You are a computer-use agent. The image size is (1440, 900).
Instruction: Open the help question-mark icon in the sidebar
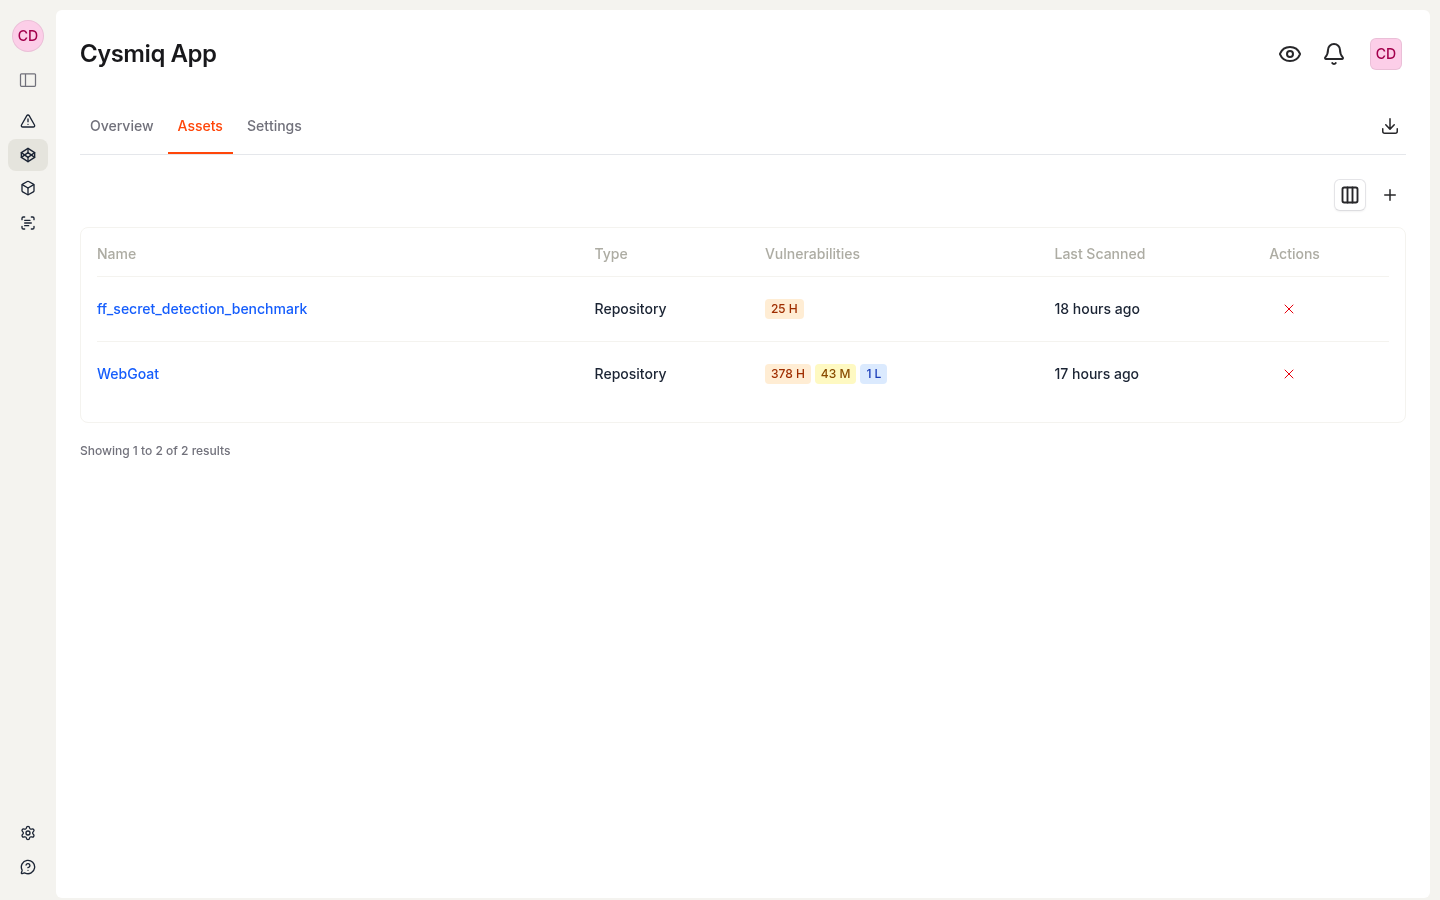pyautogui.click(x=27, y=866)
